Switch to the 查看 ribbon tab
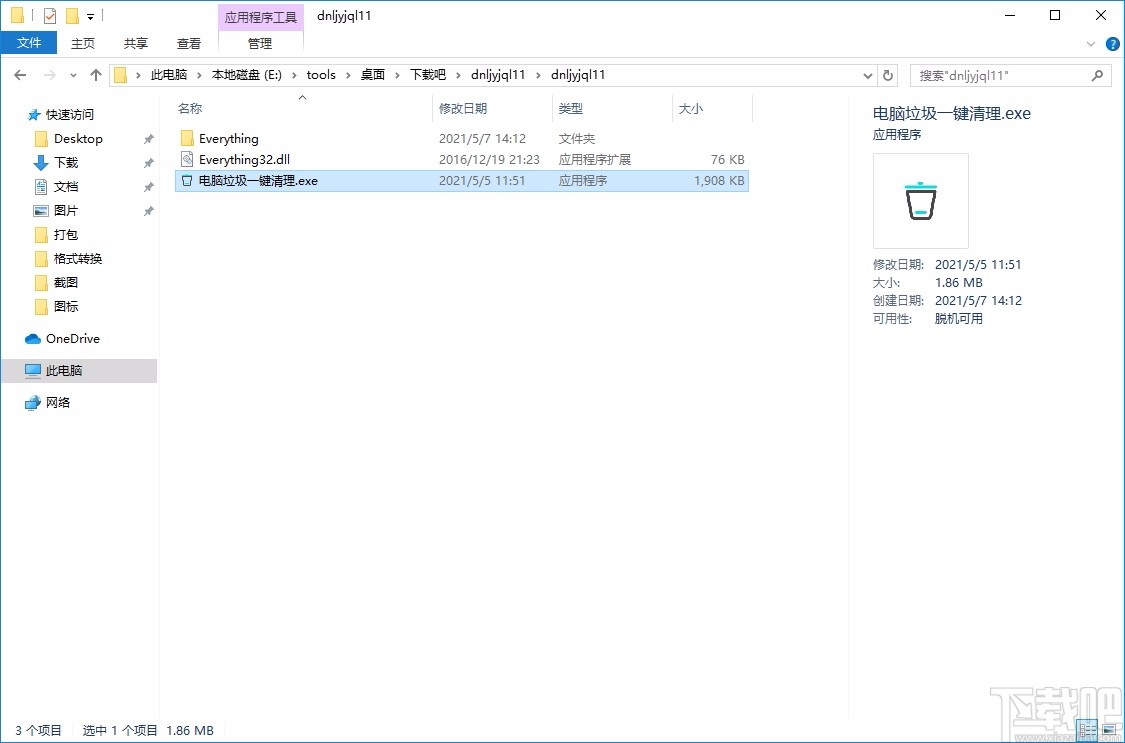Image resolution: width=1125 pixels, height=743 pixels. (188, 43)
